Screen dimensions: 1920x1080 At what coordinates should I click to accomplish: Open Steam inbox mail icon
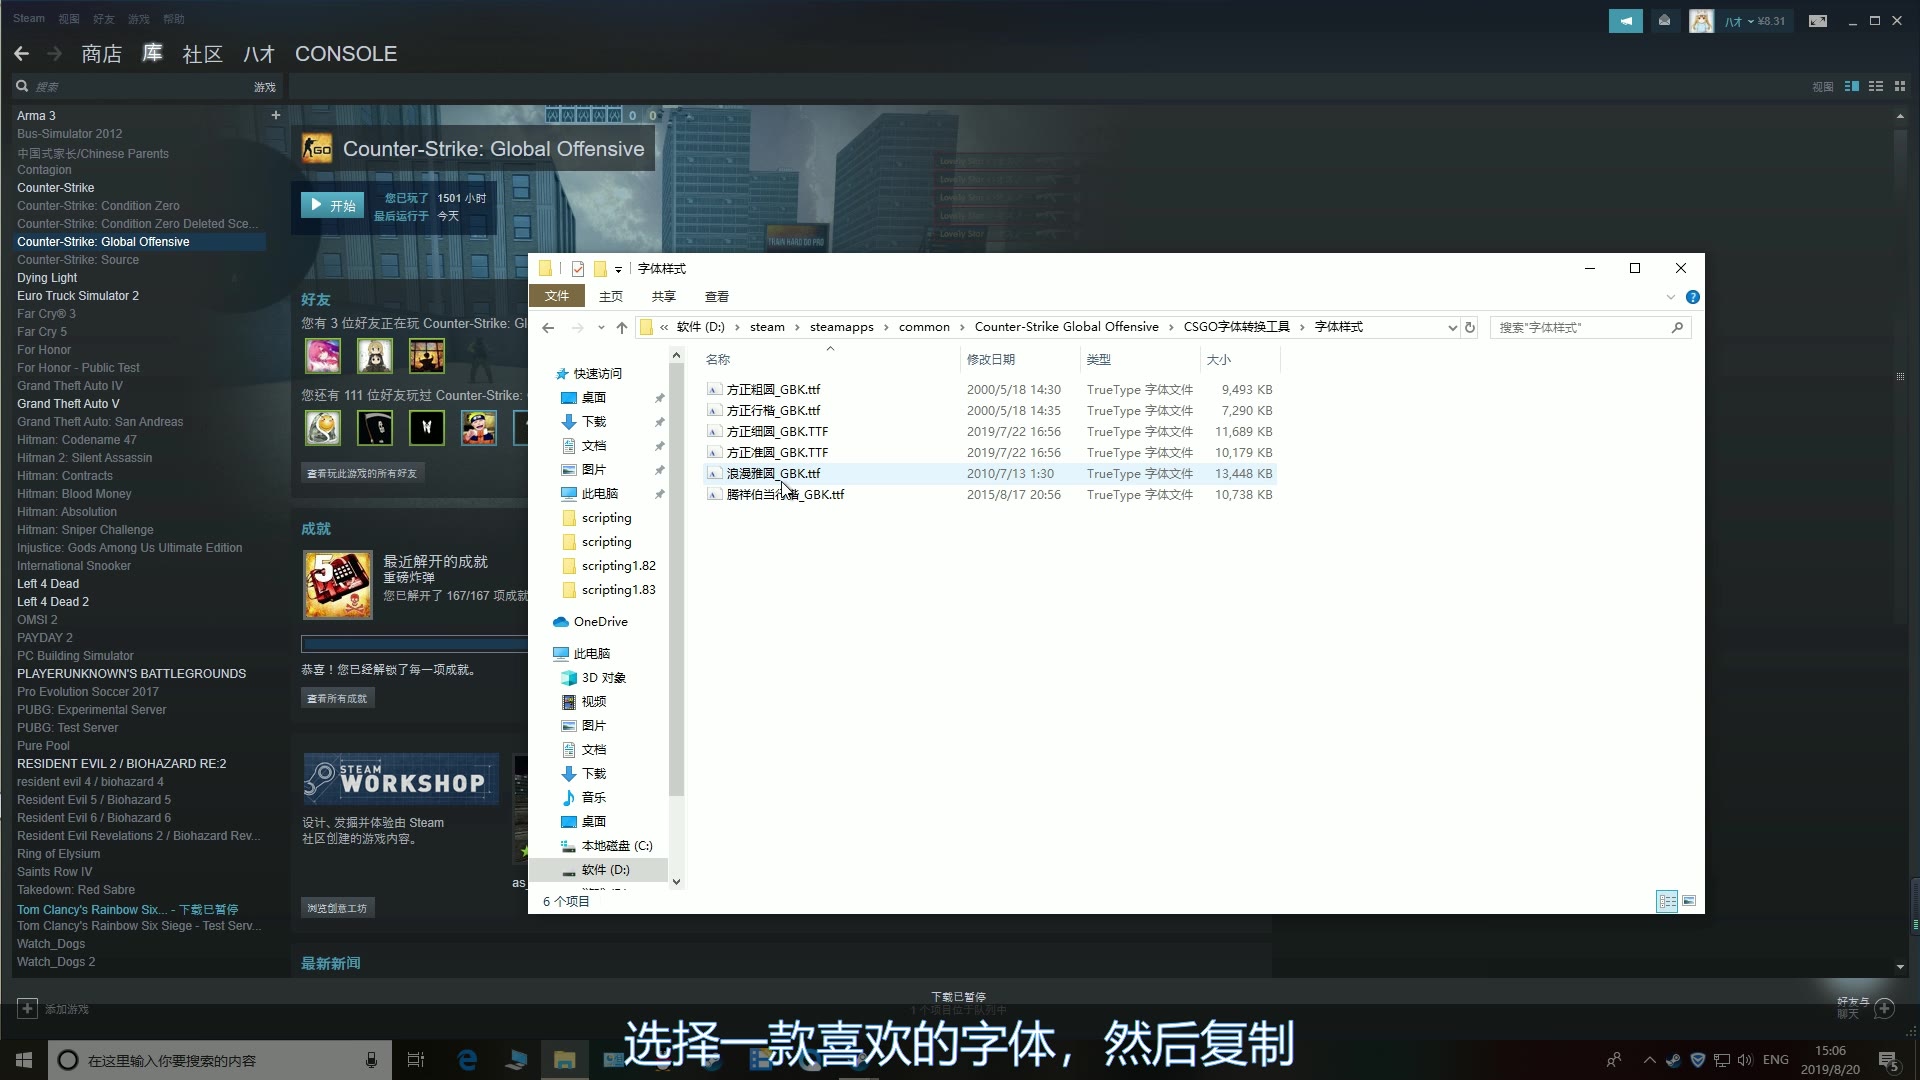click(1663, 20)
